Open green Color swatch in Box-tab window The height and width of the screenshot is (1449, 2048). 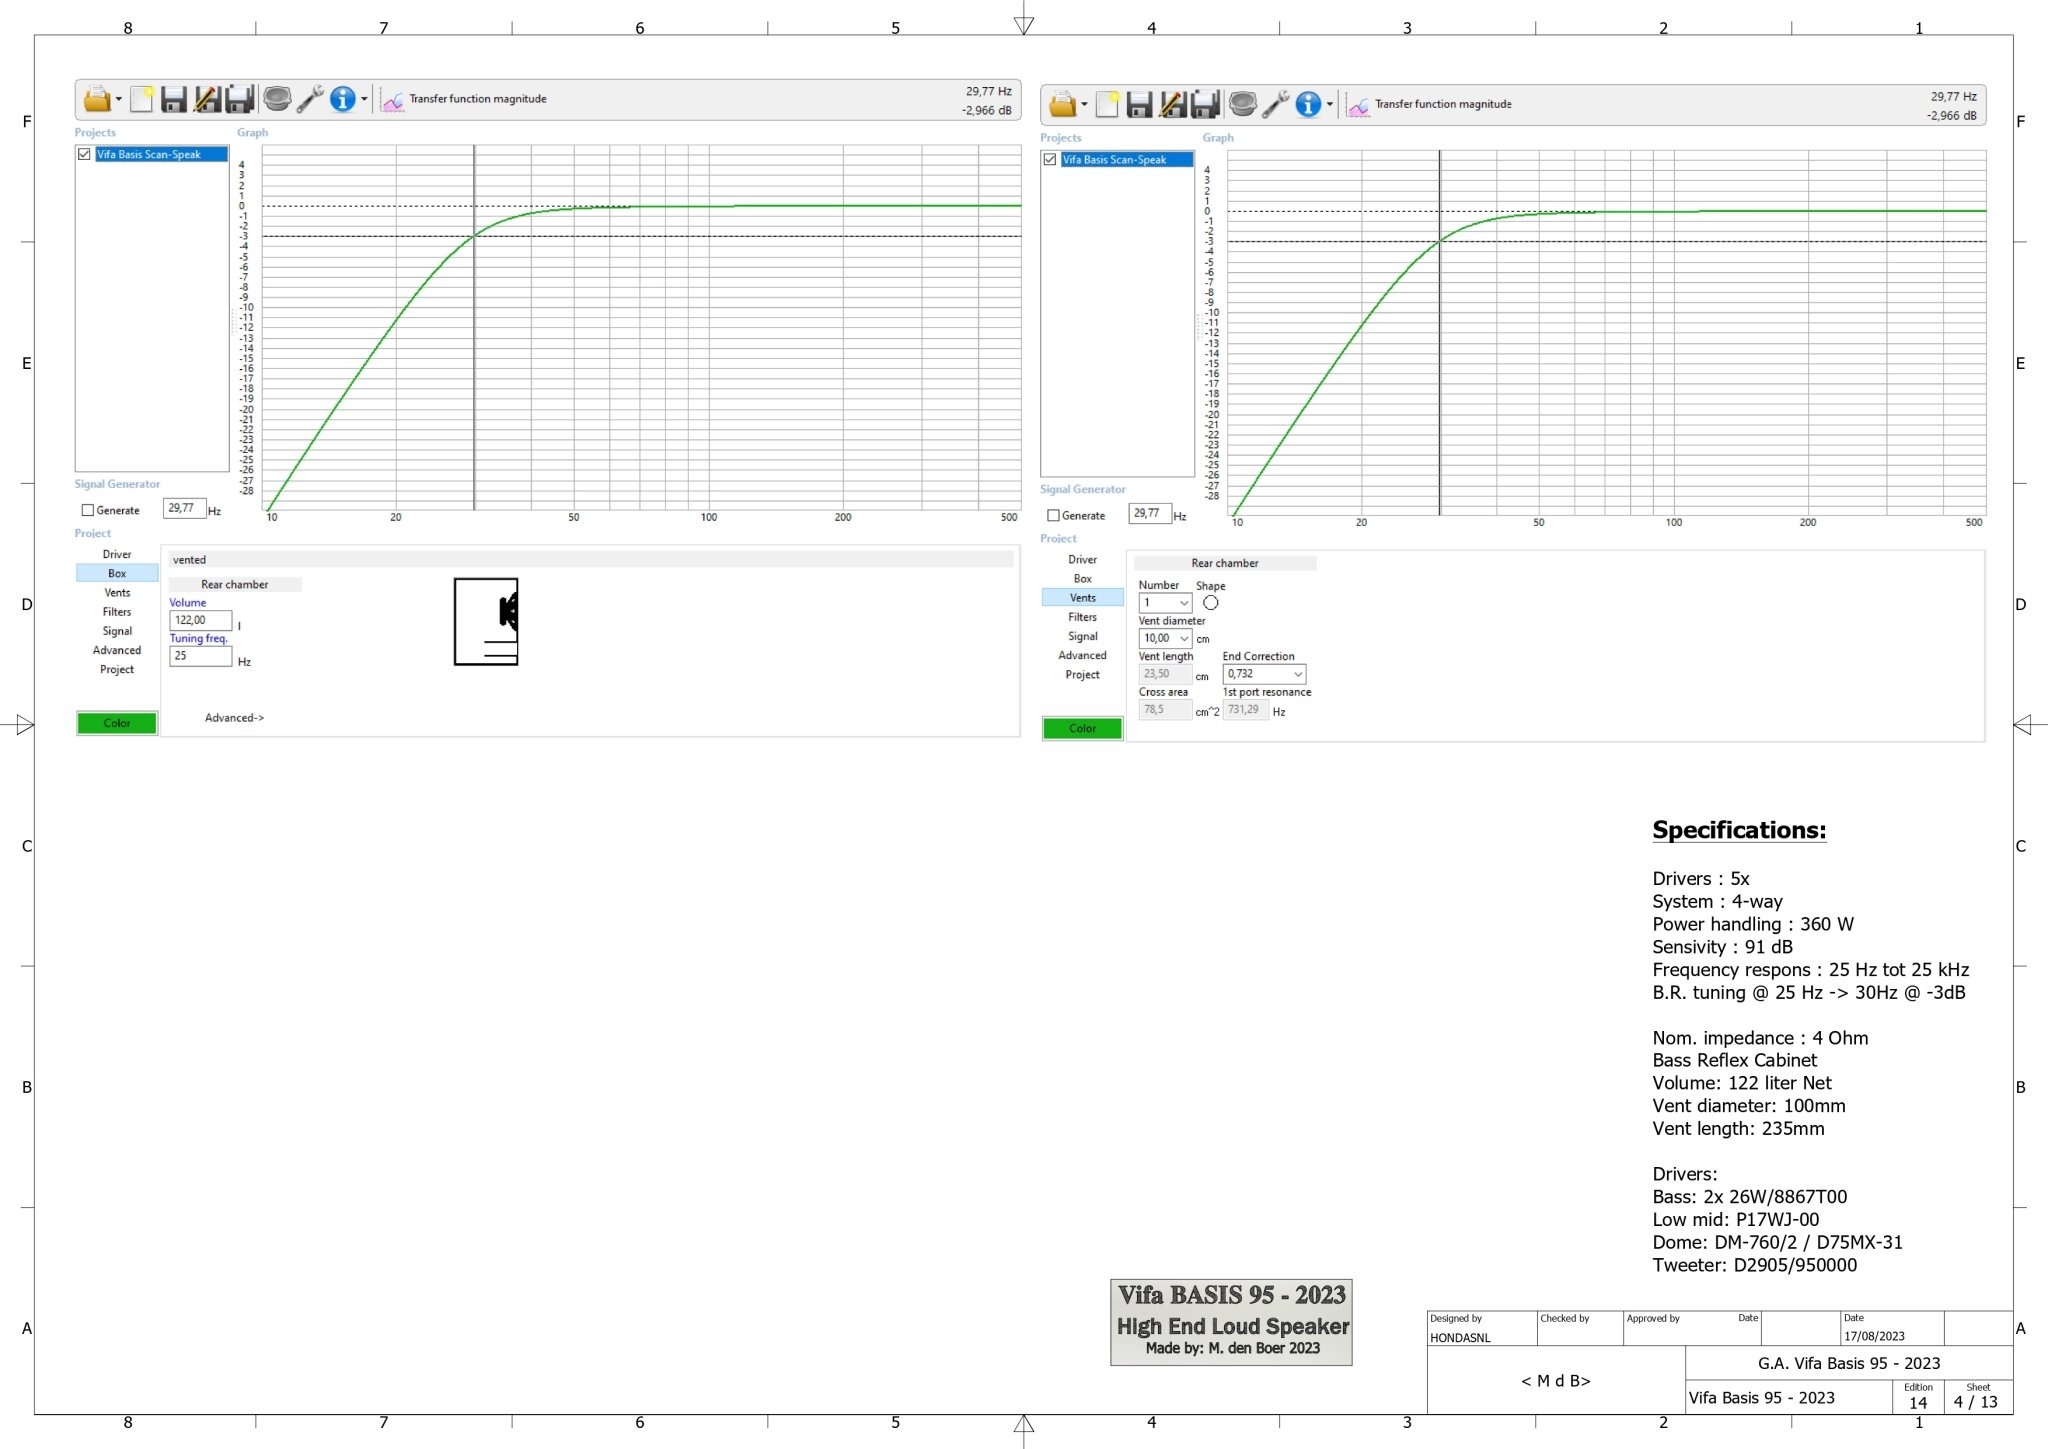(117, 723)
